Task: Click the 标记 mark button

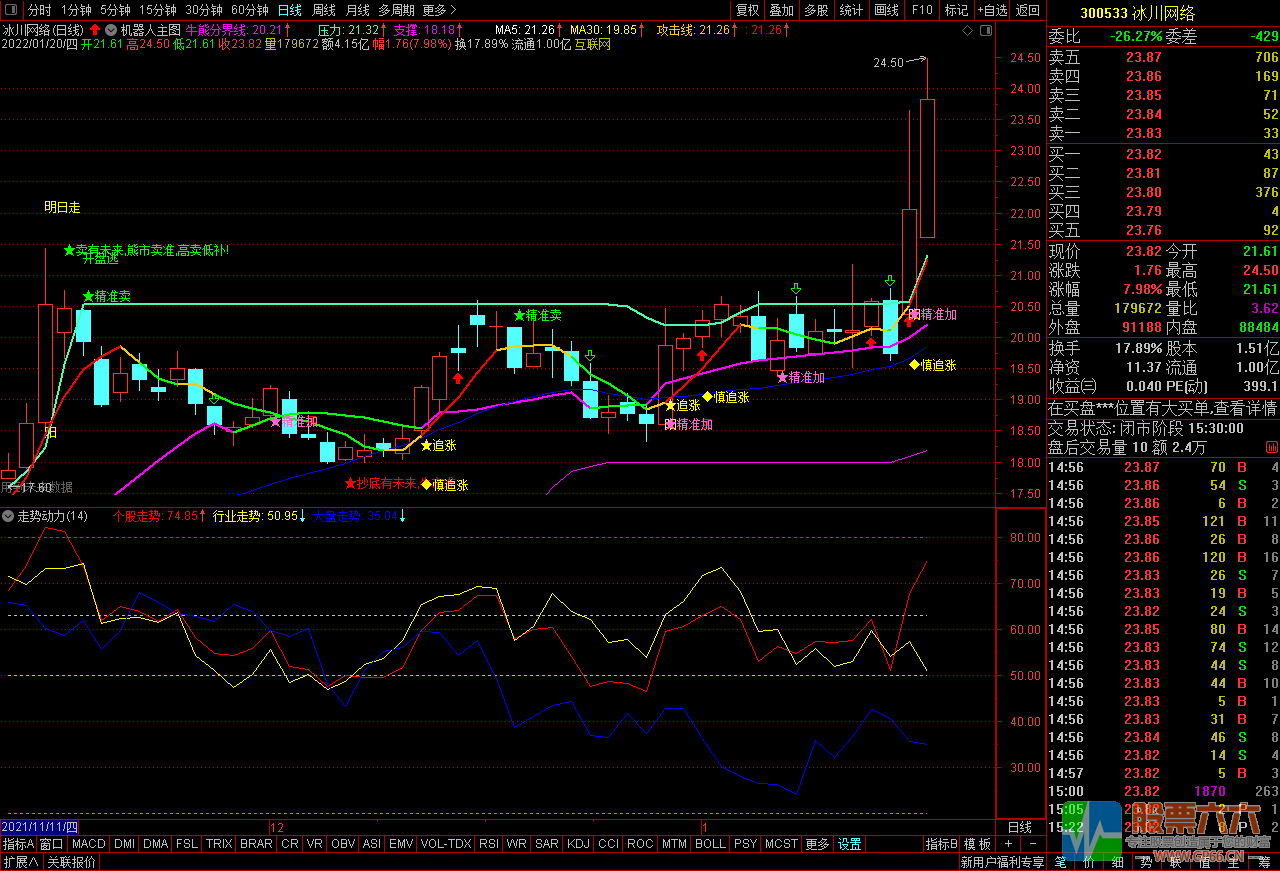Action: (957, 10)
